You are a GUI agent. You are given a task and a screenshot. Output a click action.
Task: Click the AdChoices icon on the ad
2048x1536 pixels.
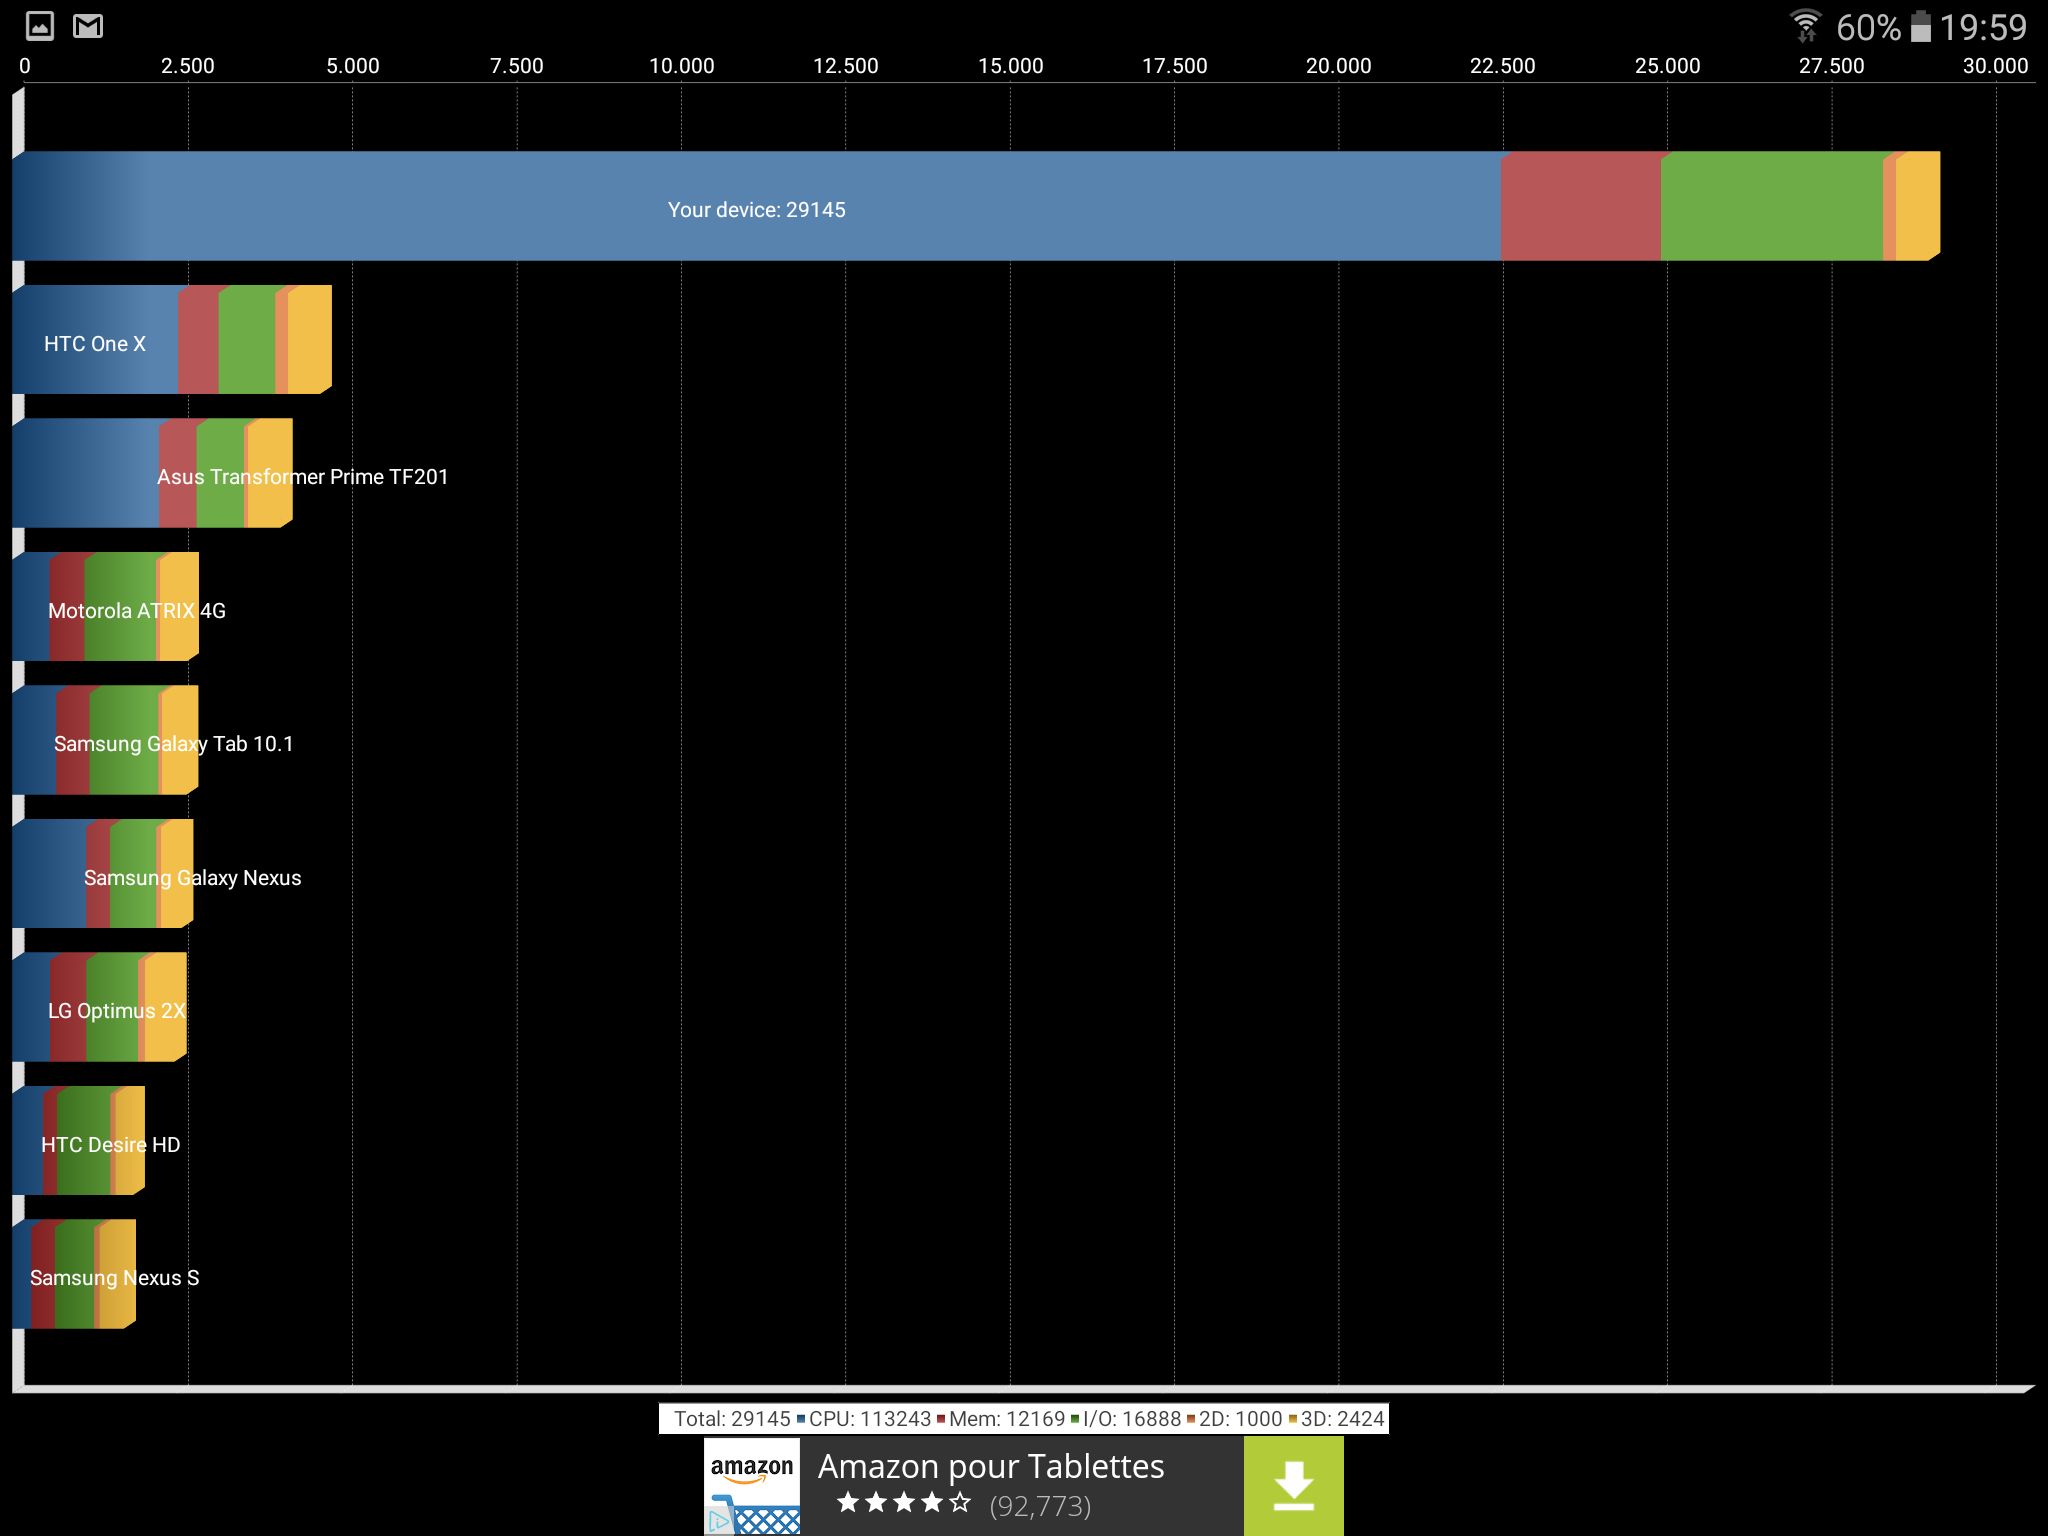[719, 1522]
